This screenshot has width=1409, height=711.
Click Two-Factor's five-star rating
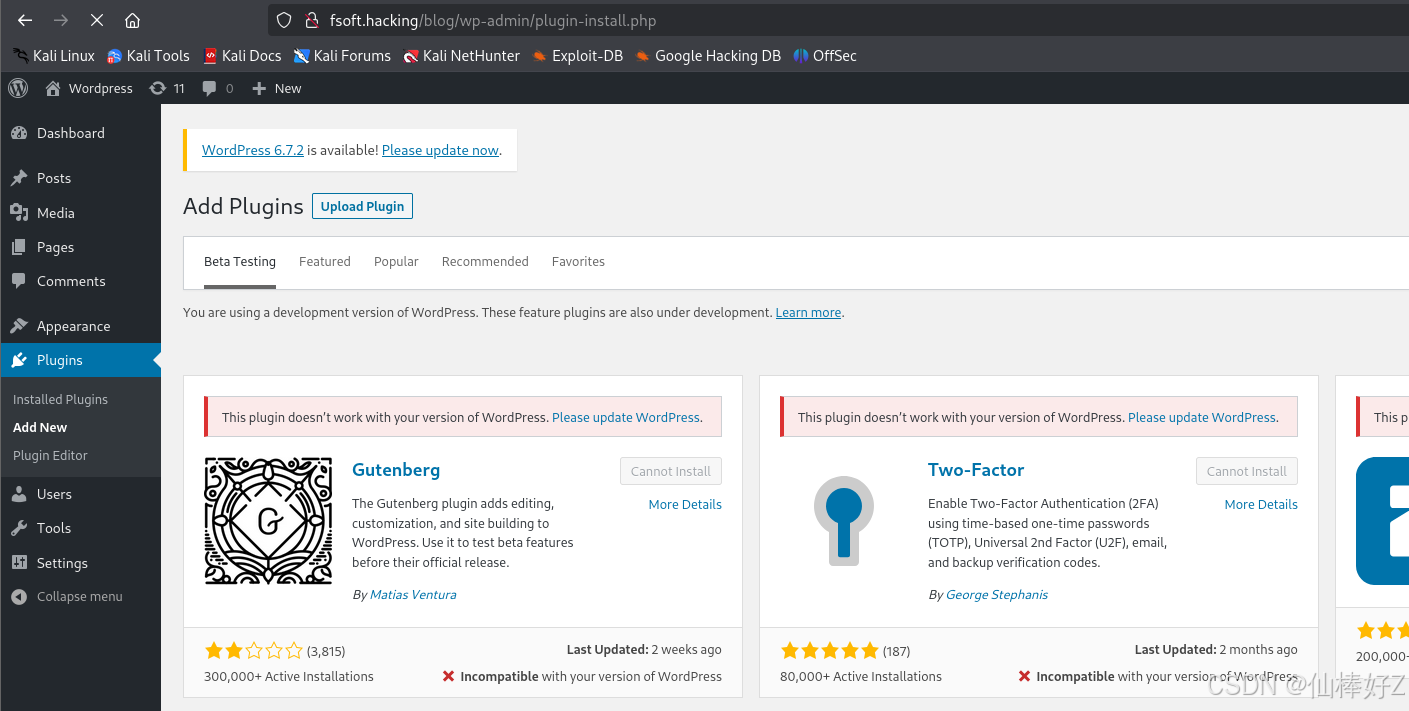tap(830, 651)
